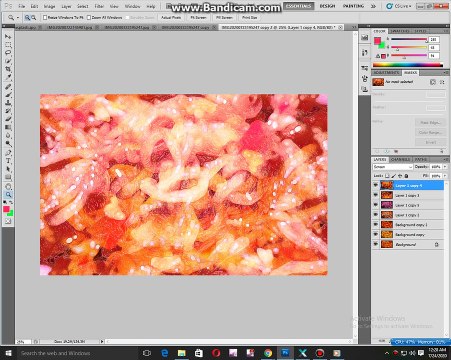
Task: Switch to the Adjustments tab
Action: coord(386,72)
